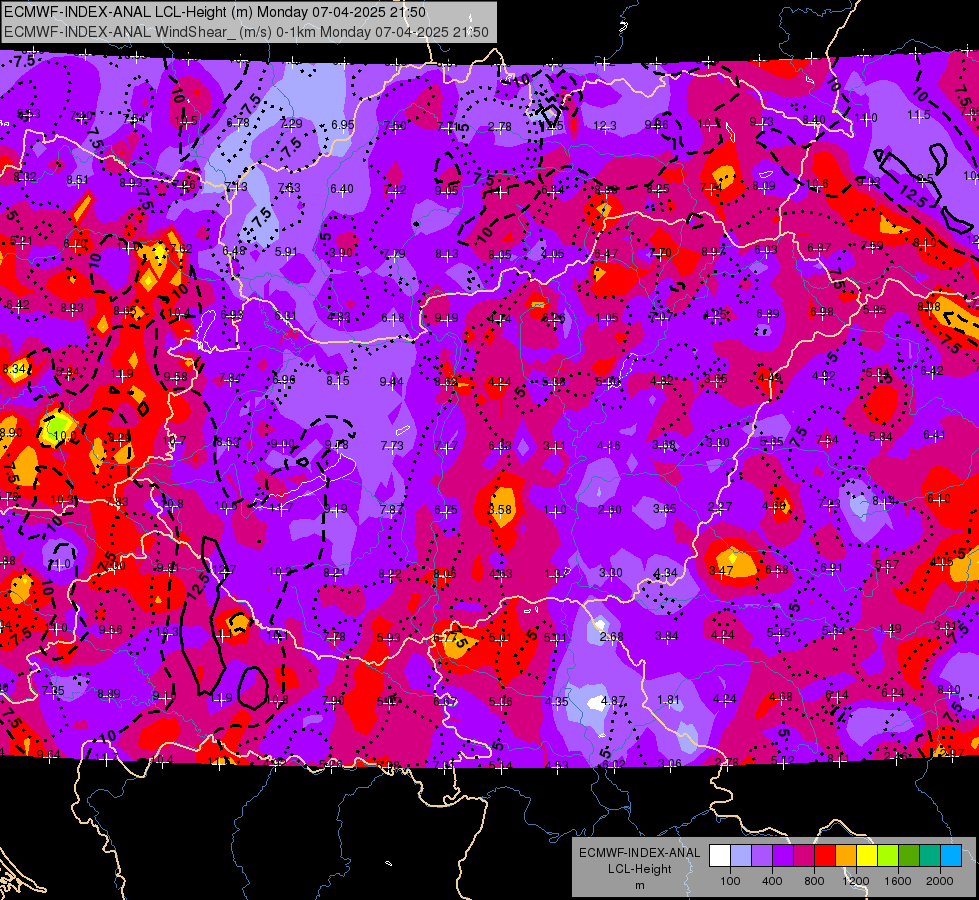Image resolution: width=979 pixels, height=900 pixels.
Task: Click the '4.87' grid value
Action: click(612, 701)
